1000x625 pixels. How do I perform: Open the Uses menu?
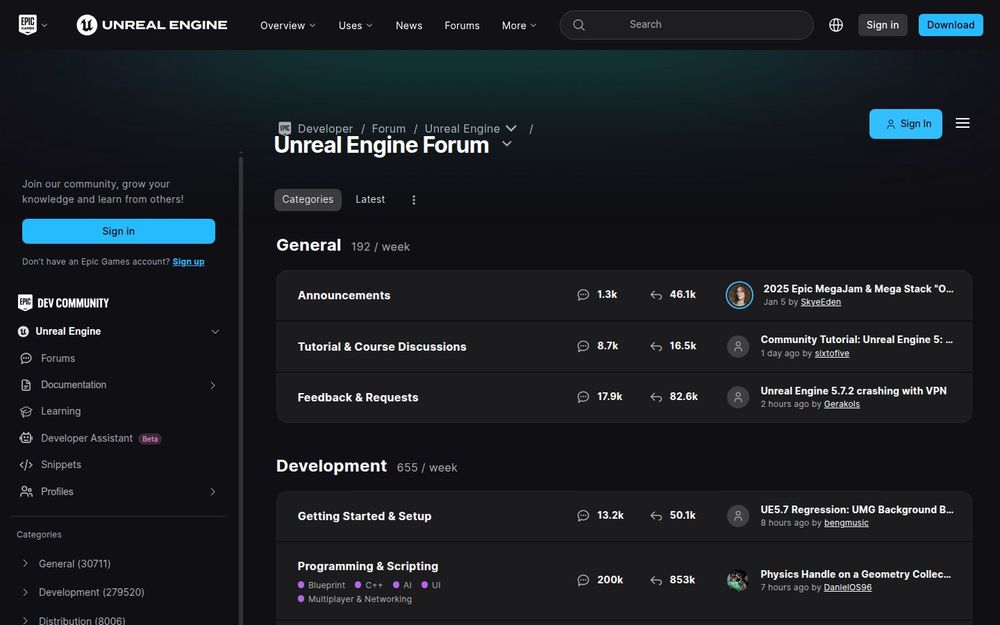355,26
